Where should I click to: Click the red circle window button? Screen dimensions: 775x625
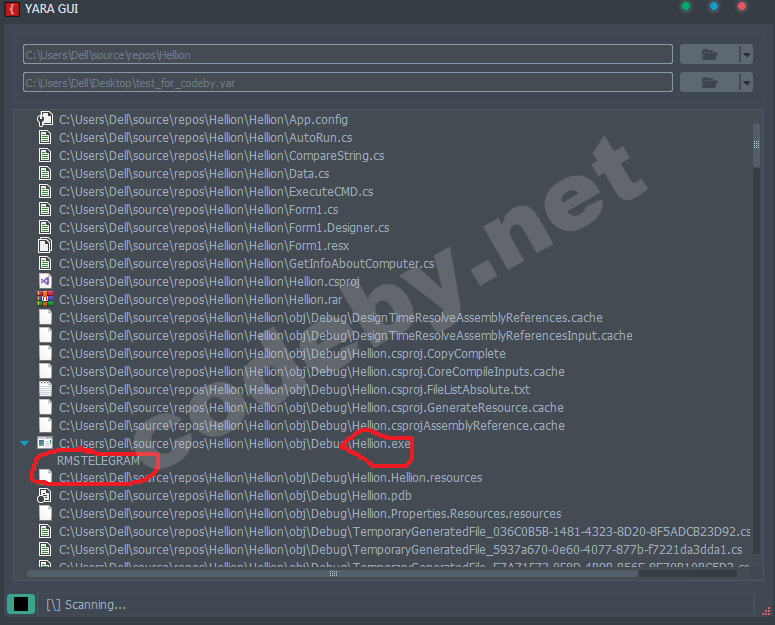coord(741,6)
